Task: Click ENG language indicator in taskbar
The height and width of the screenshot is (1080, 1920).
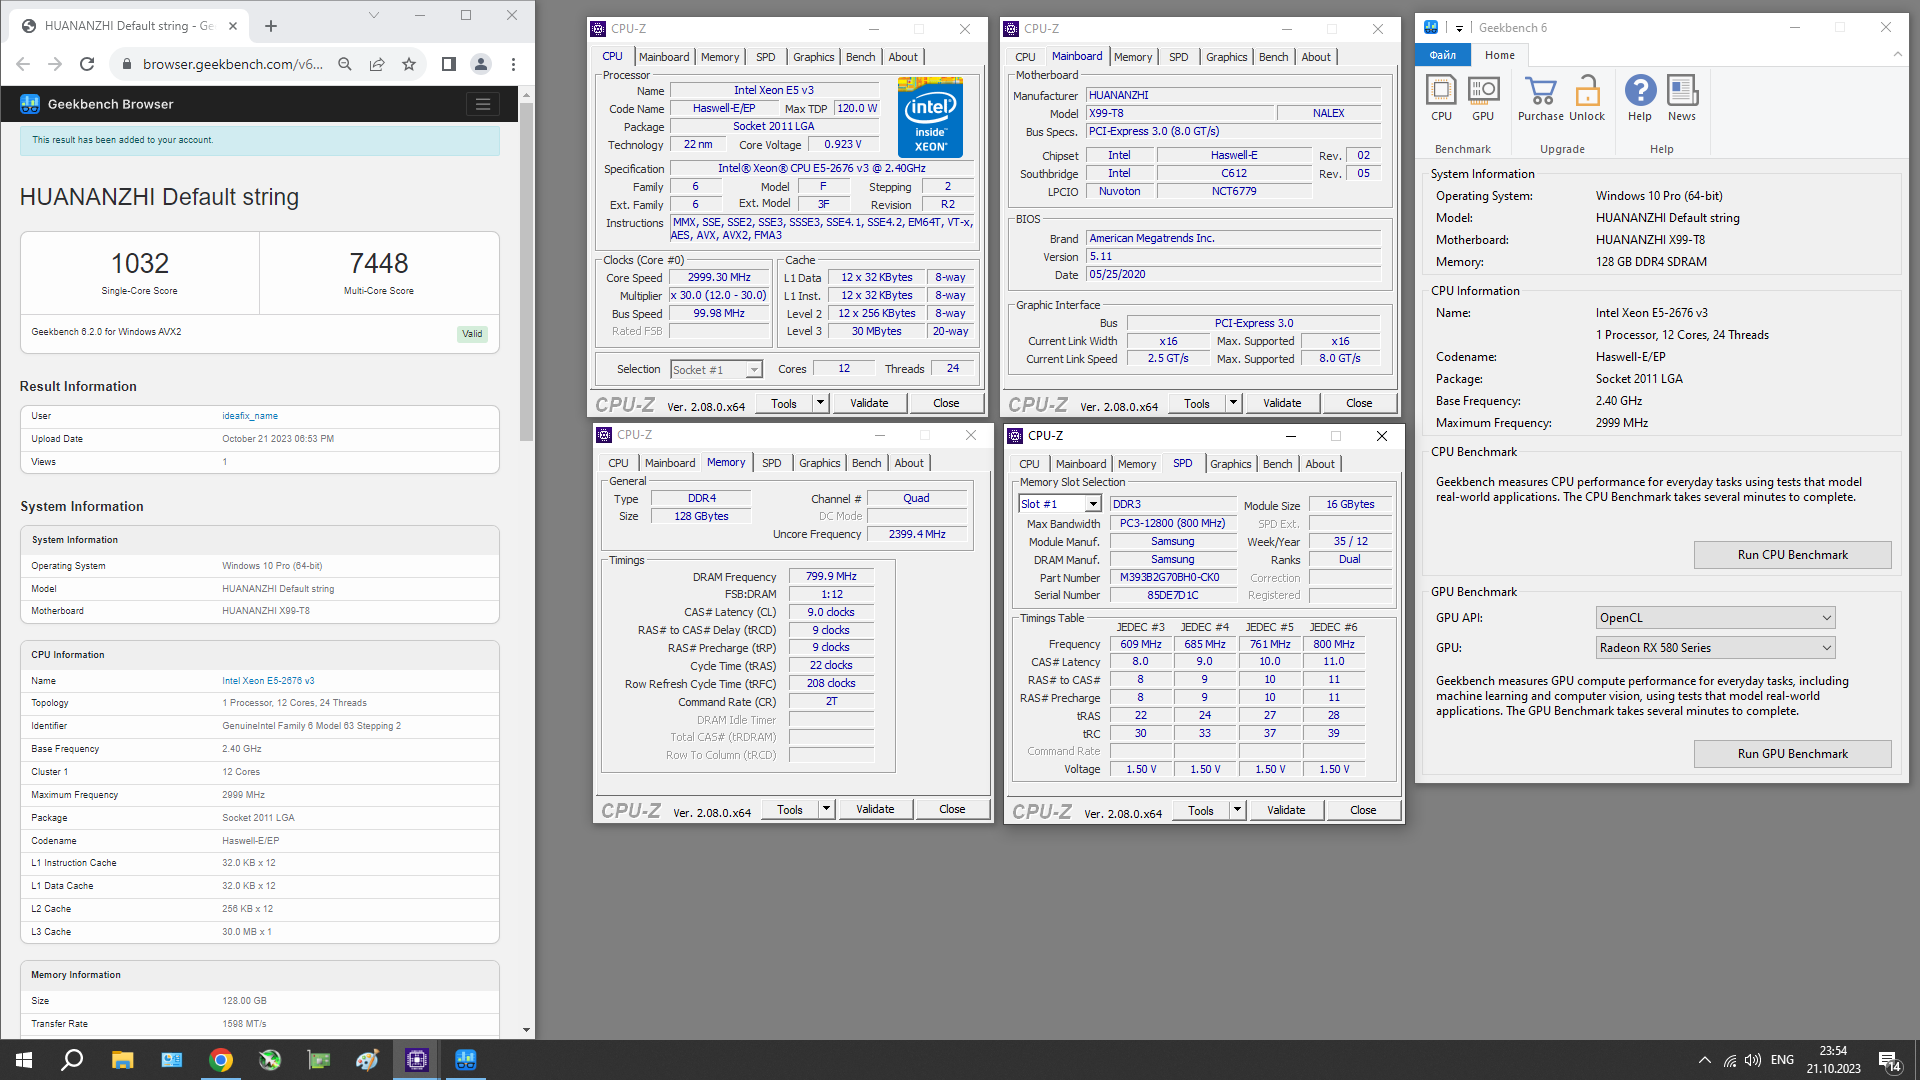Action: [x=1782, y=1060]
